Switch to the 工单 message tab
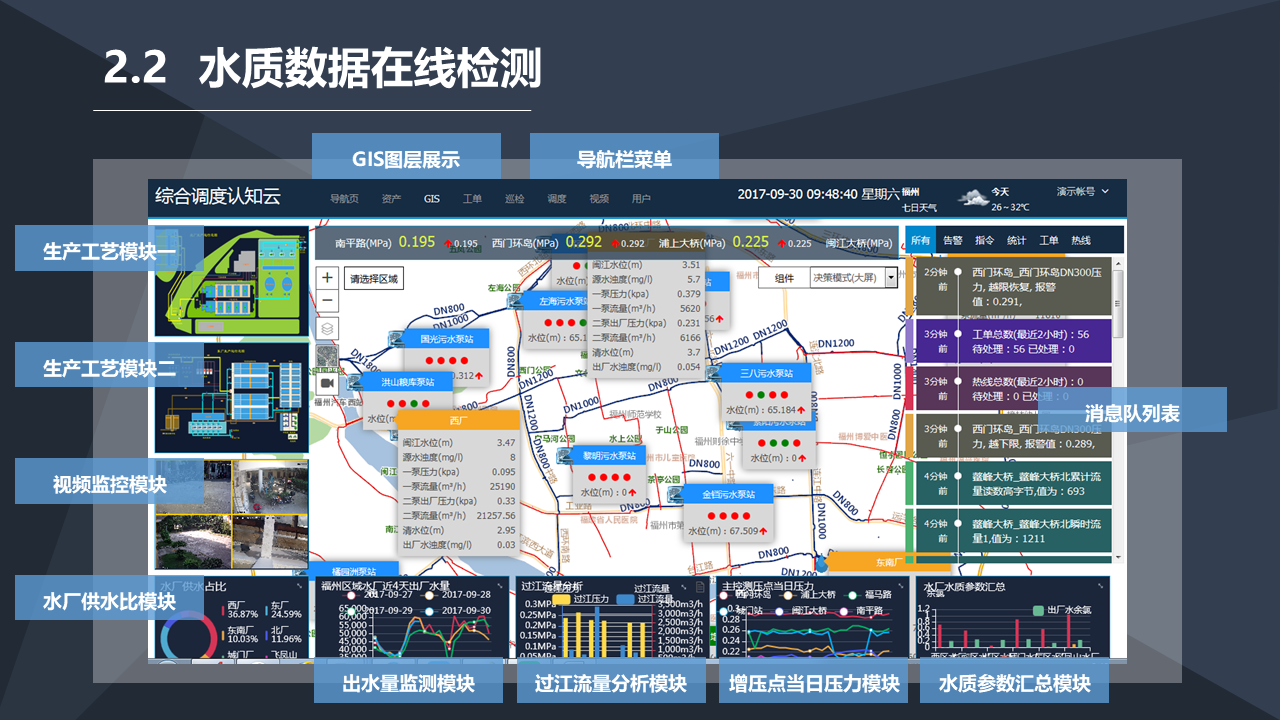1280x720 pixels. coord(1049,240)
